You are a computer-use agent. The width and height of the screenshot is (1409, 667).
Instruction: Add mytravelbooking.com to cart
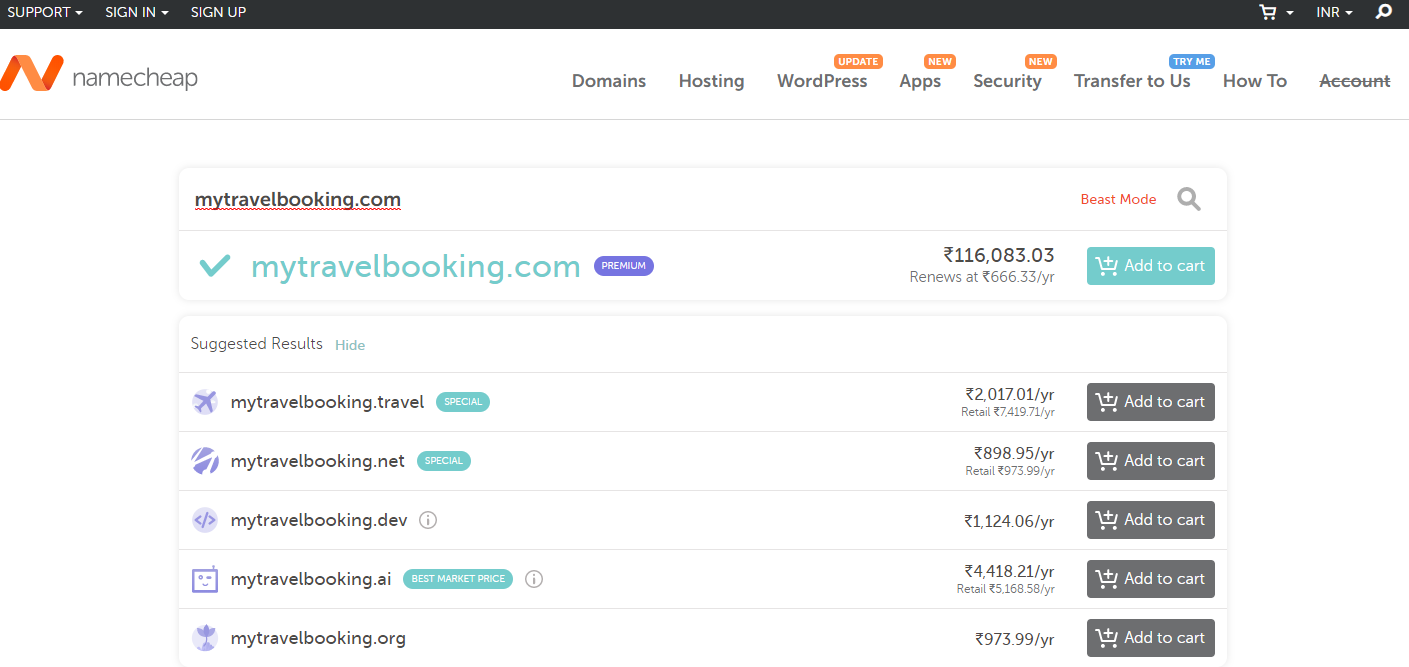click(x=1151, y=266)
